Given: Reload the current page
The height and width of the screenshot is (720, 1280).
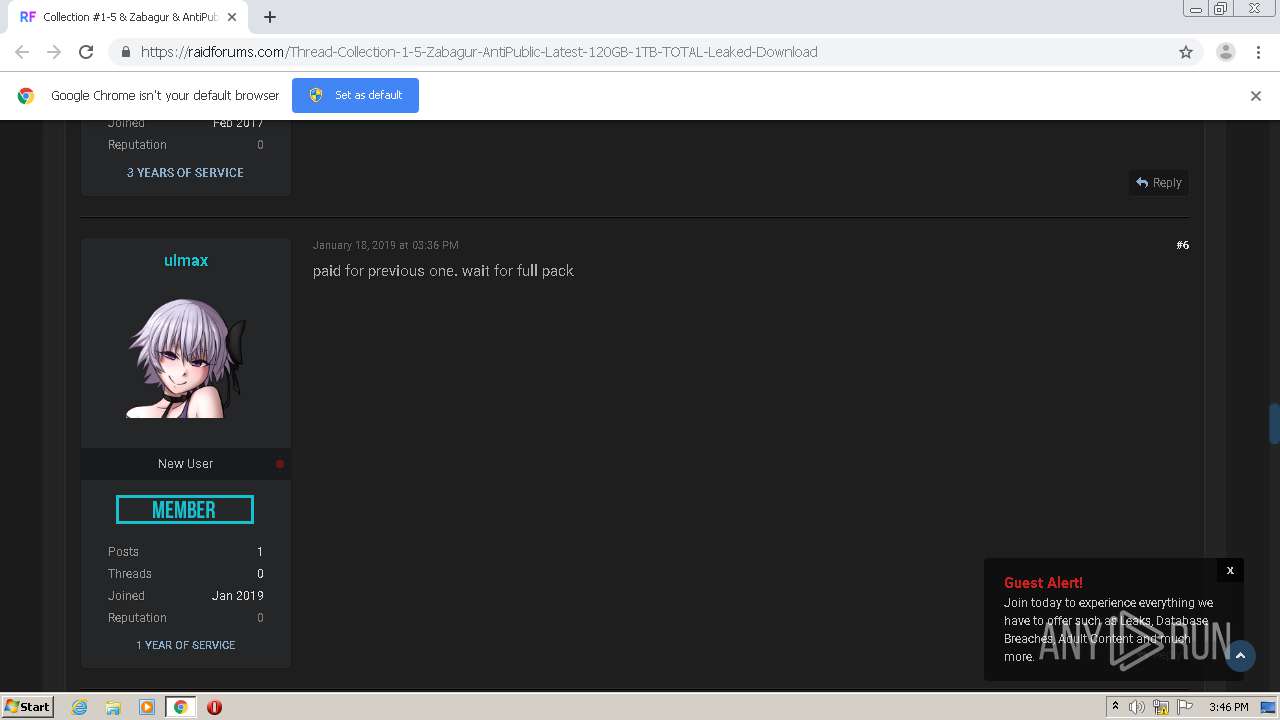Looking at the screenshot, I should tap(86, 52).
